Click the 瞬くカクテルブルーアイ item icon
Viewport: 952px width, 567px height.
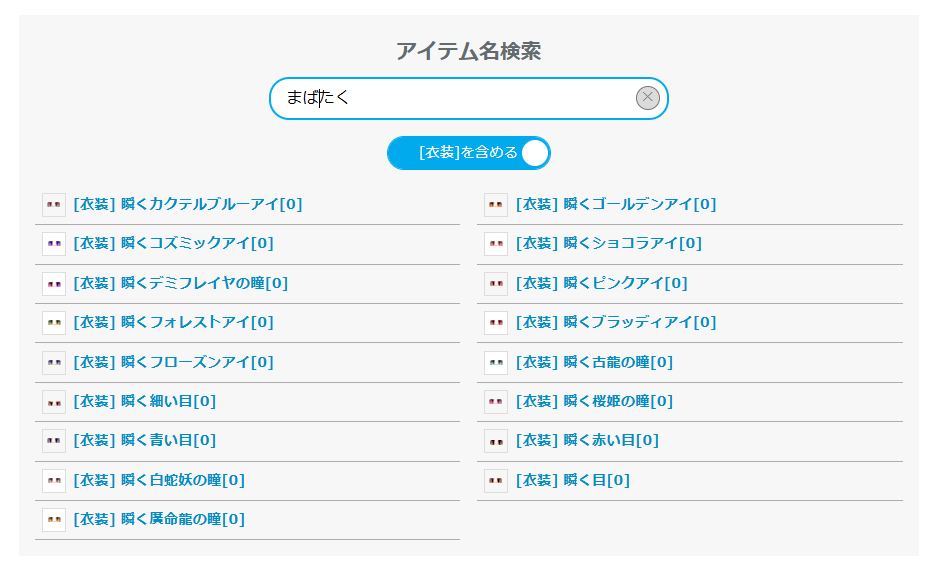click(x=54, y=205)
